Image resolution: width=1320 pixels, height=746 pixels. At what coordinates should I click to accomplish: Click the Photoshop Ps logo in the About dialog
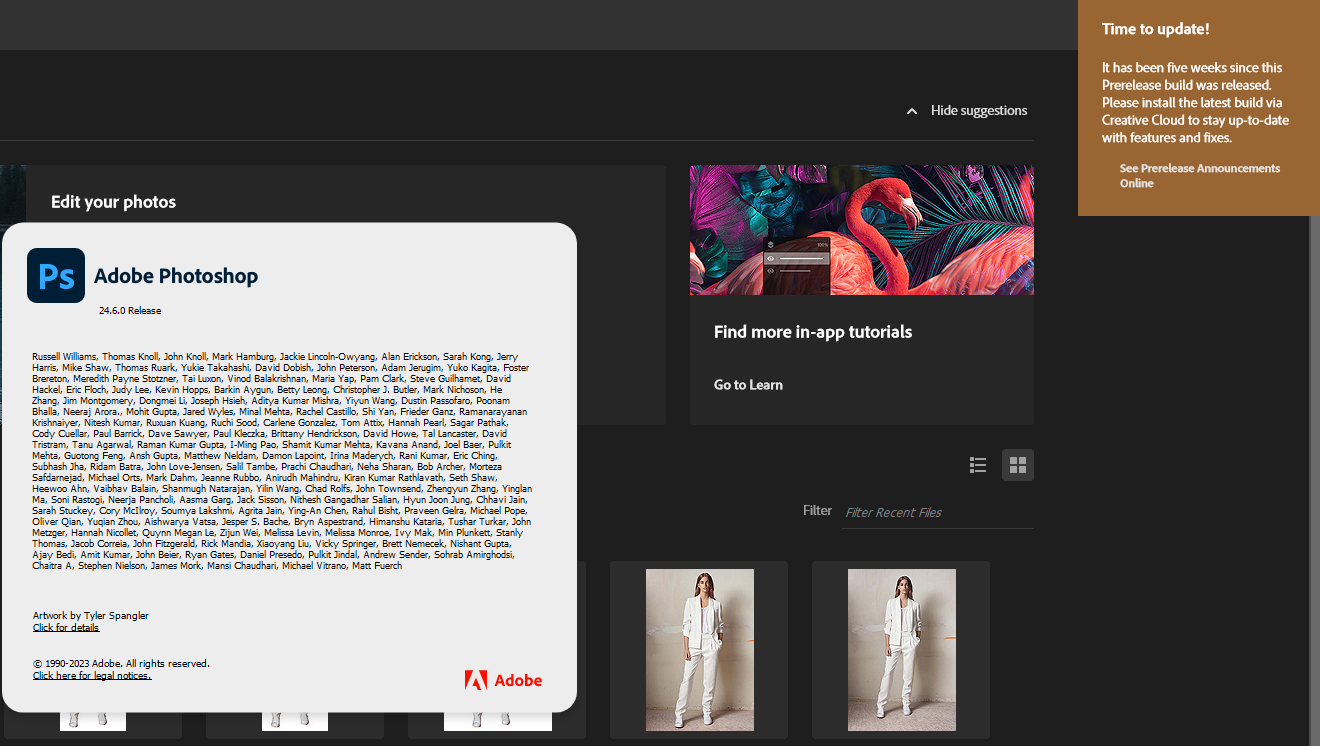click(56, 275)
